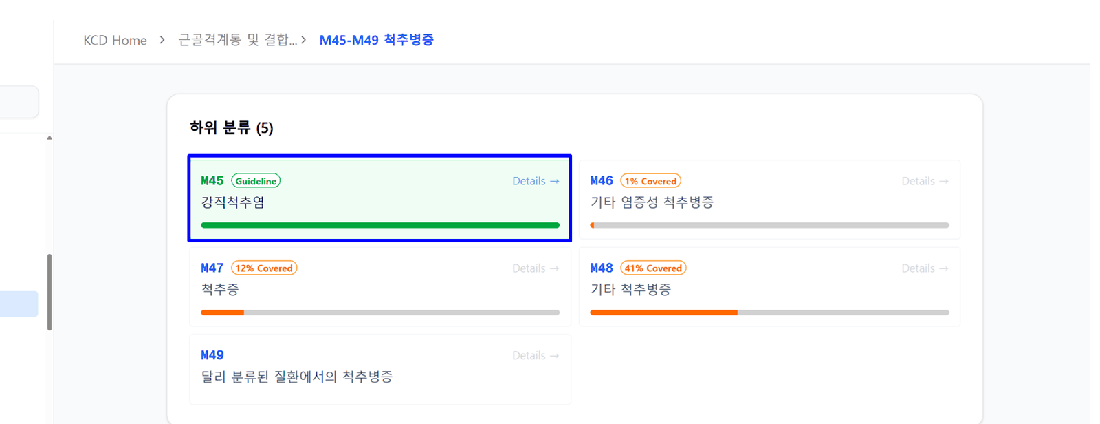Click the M47 coverage progress bar
This screenshot has width=1100, height=424.
click(x=380, y=312)
